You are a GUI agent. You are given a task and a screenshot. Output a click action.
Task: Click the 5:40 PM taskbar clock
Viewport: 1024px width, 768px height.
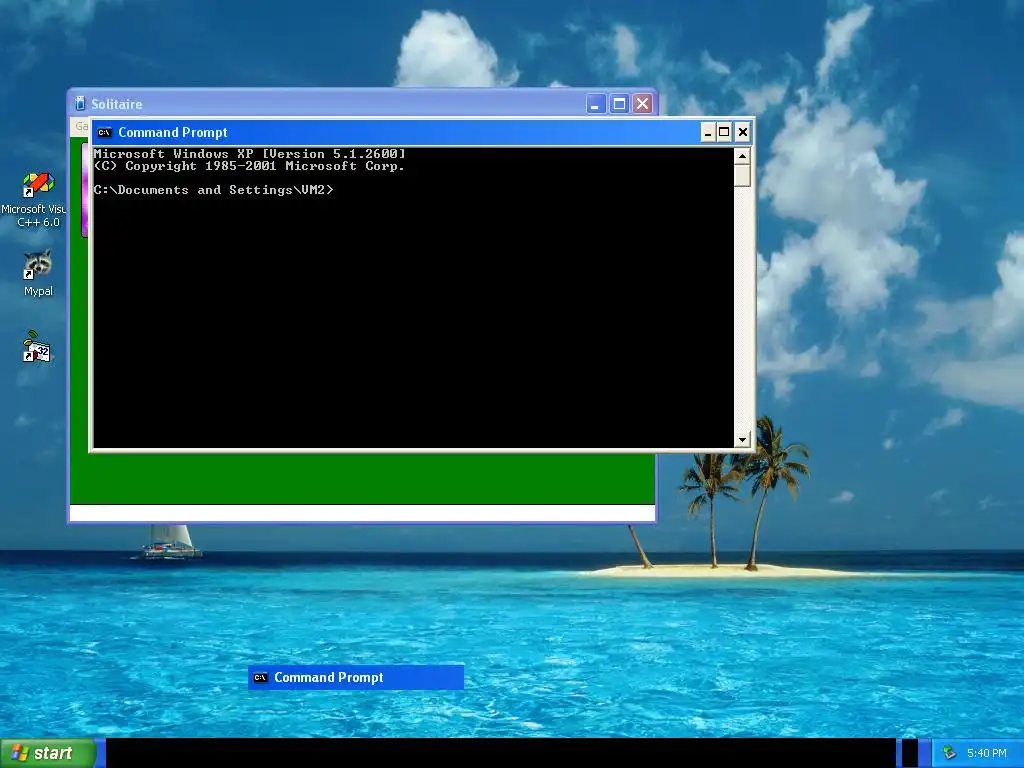[986, 753]
